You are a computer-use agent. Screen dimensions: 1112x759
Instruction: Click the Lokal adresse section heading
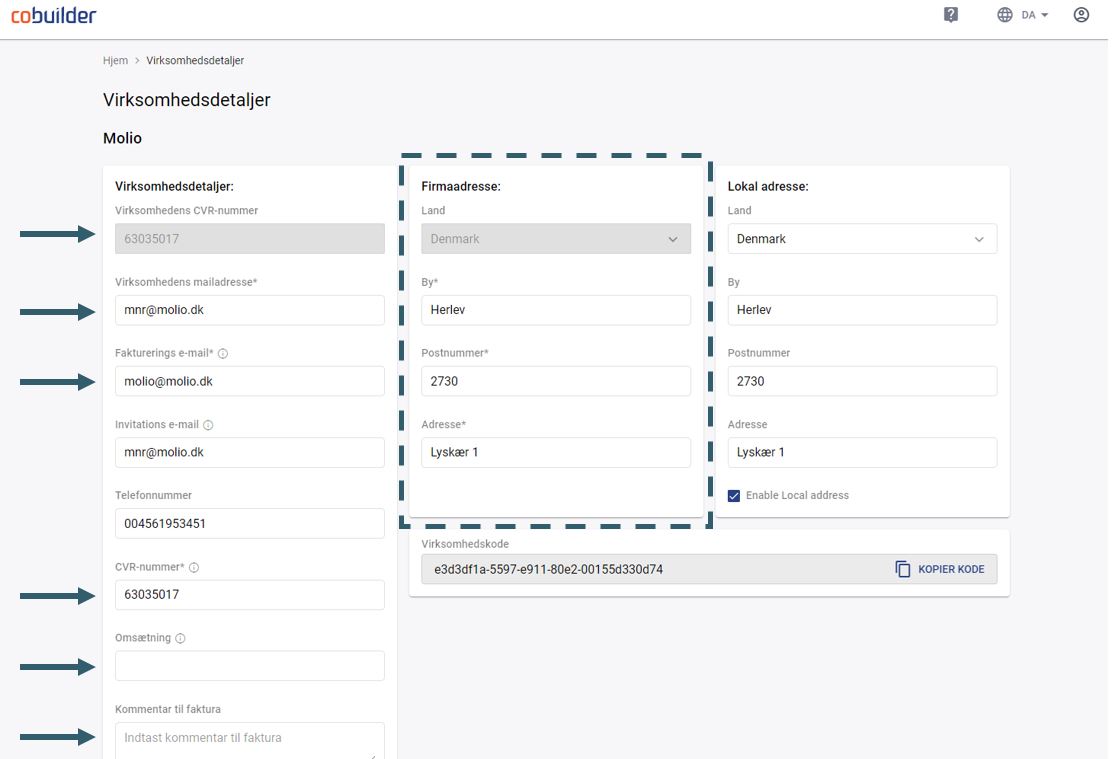point(768,187)
